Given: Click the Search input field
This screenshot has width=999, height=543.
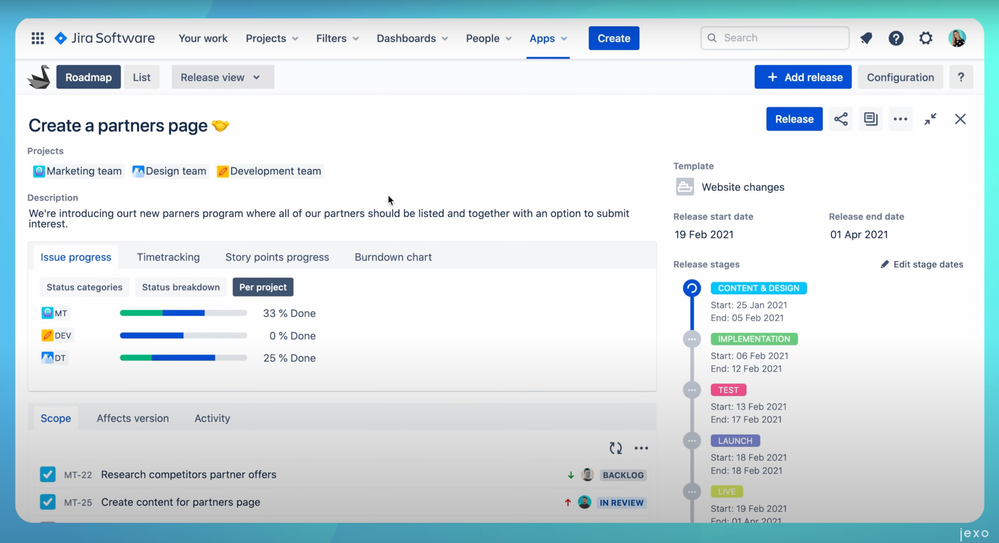Looking at the screenshot, I should [775, 38].
